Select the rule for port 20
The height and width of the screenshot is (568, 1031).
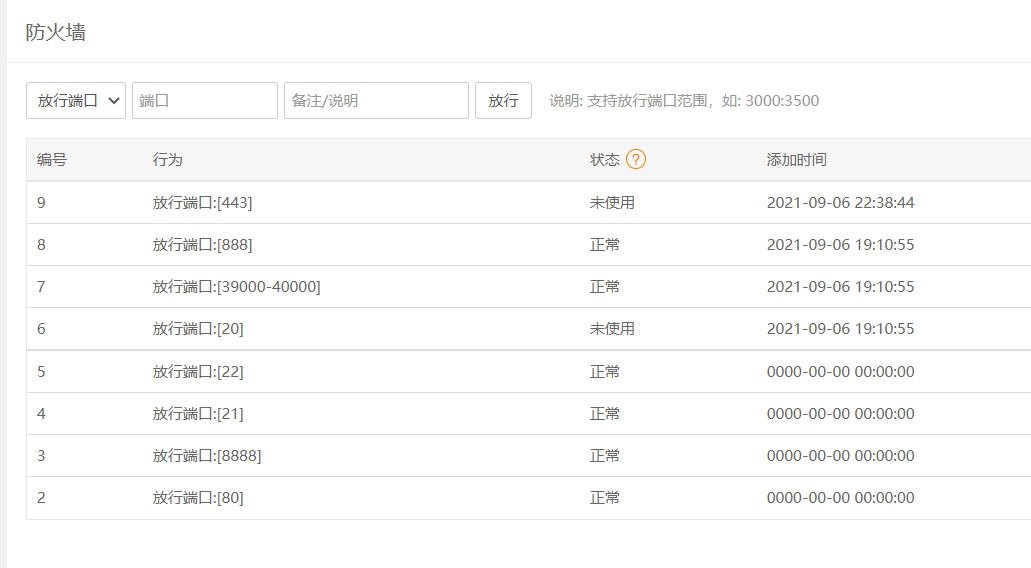click(198, 329)
